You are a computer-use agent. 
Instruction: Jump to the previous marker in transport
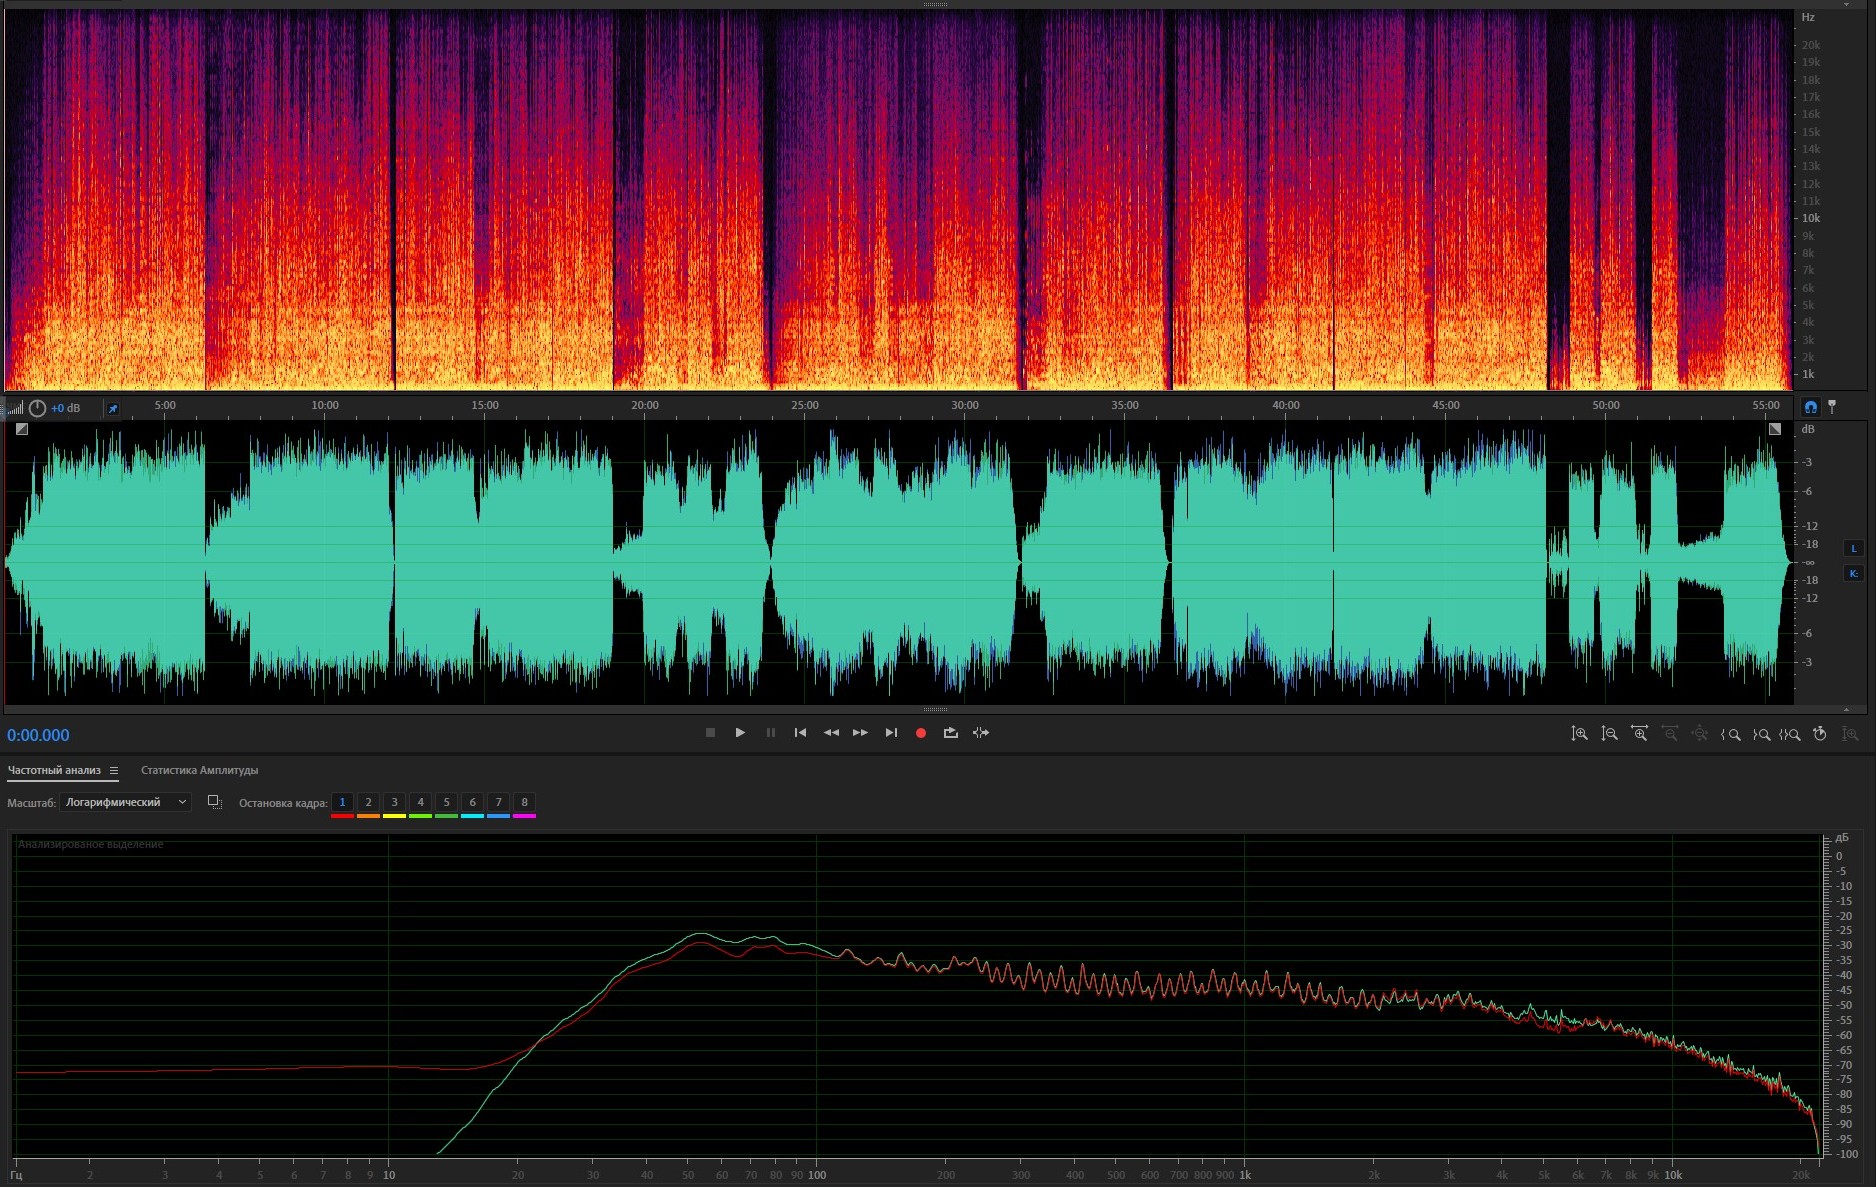(800, 733)
